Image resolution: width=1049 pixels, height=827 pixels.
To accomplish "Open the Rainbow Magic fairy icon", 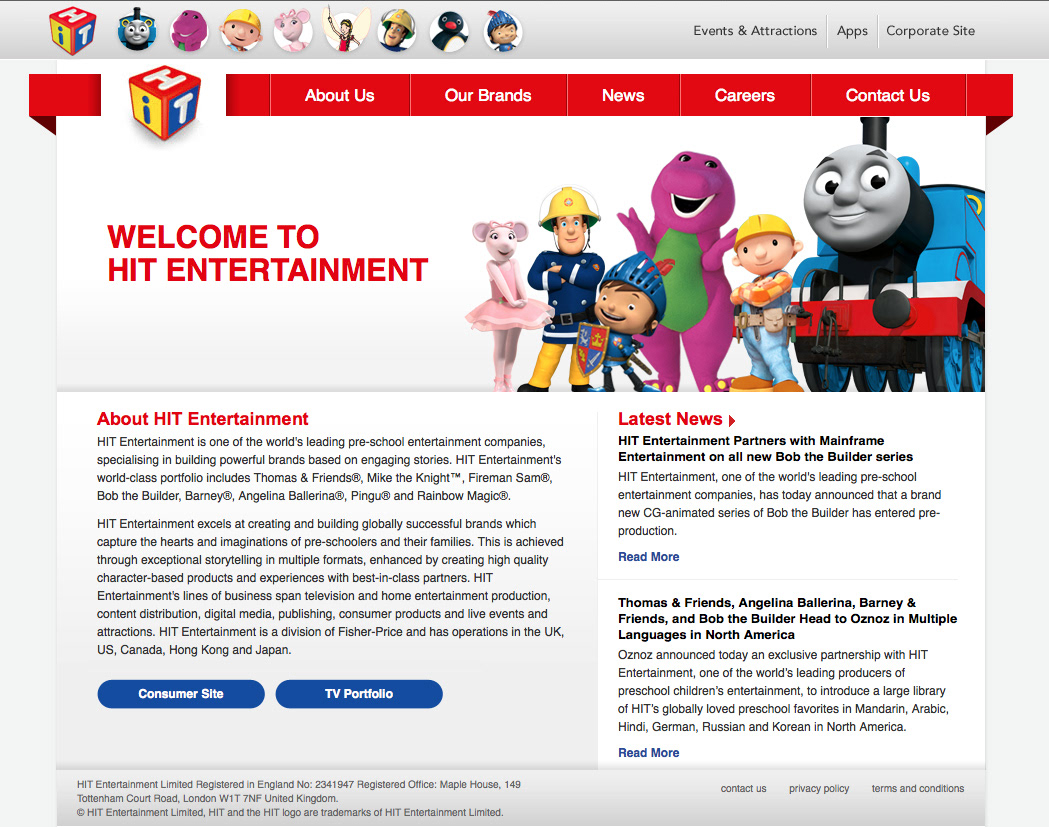I will (345, 29).
